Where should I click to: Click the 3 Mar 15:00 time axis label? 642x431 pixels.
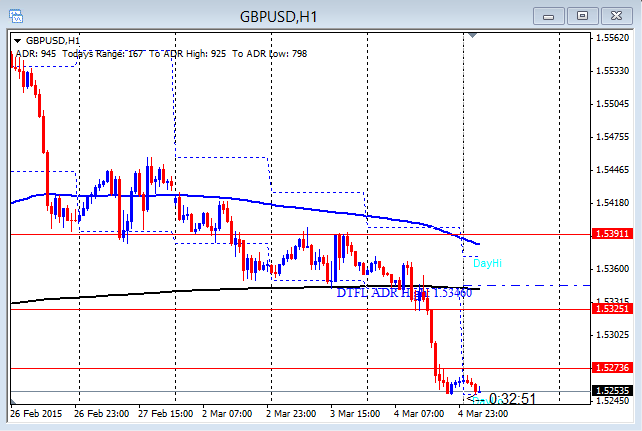point(355,414)
